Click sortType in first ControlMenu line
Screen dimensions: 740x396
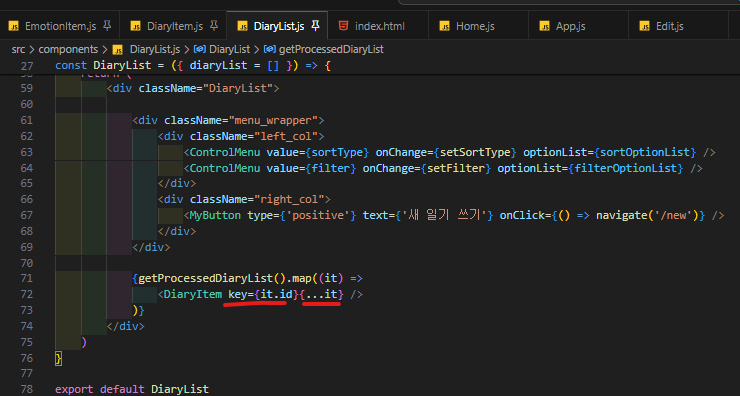pos(337,152)
